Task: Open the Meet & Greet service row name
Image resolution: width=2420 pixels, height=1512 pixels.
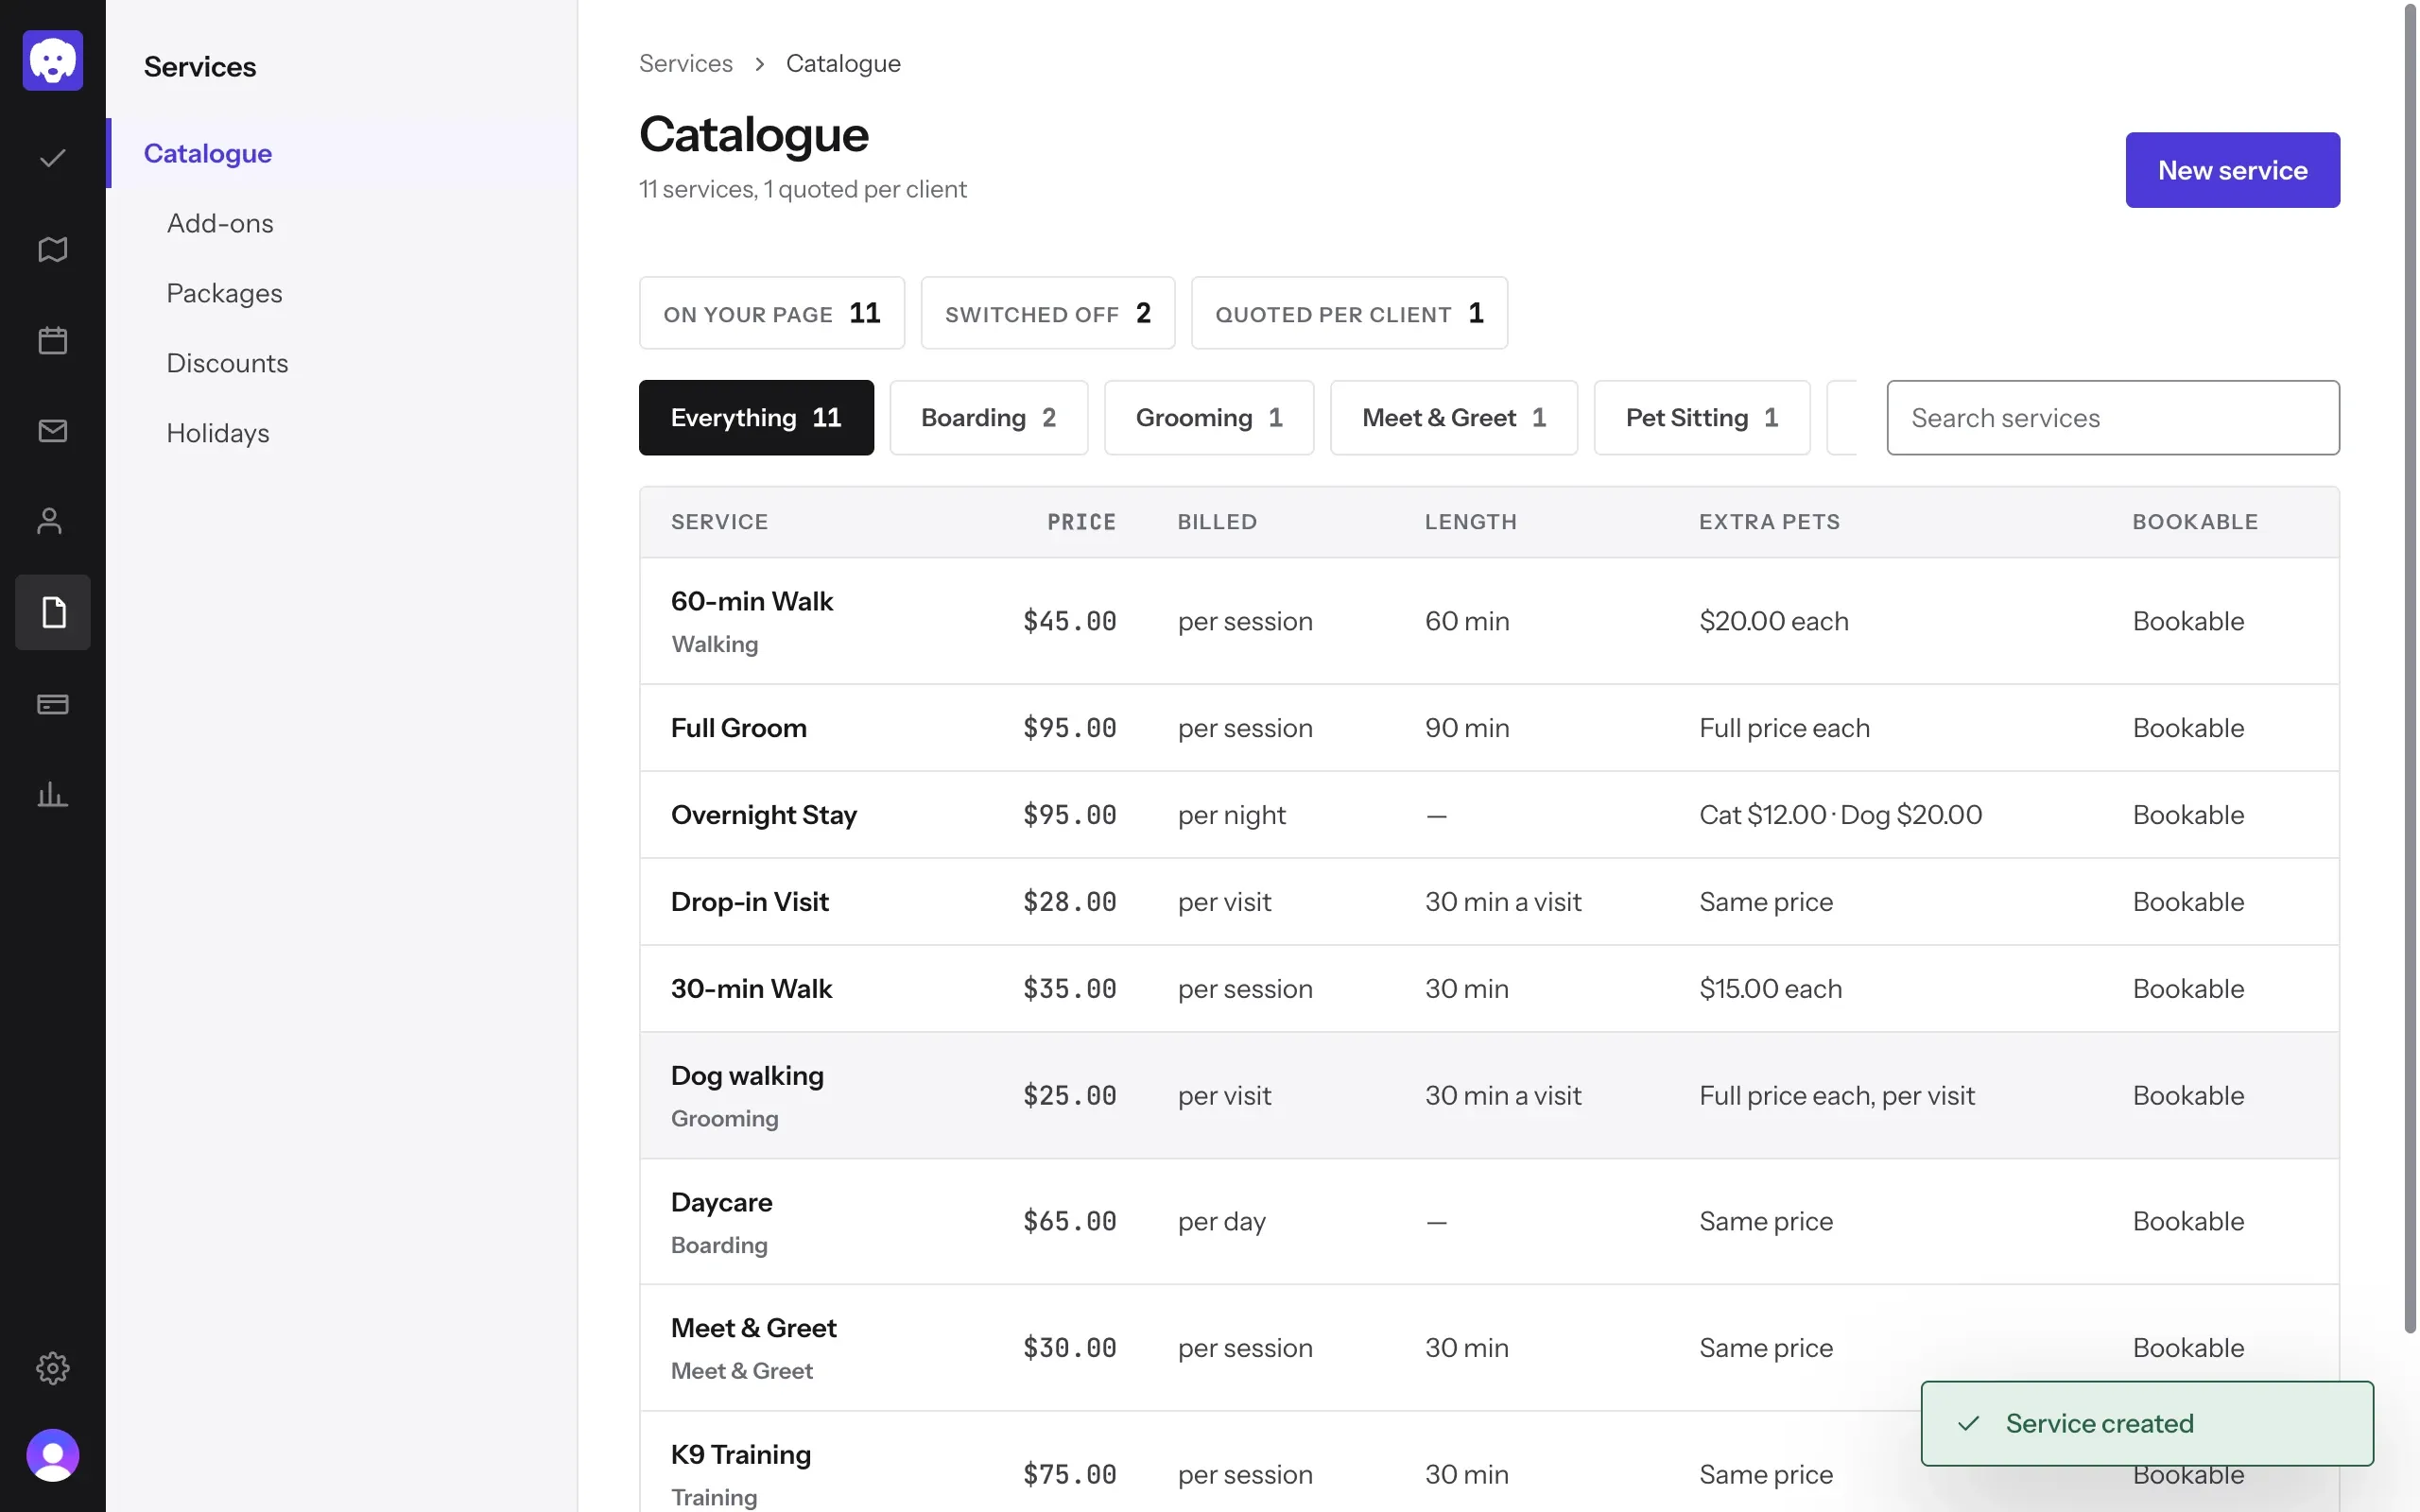Action: [x=753, y=1328]
